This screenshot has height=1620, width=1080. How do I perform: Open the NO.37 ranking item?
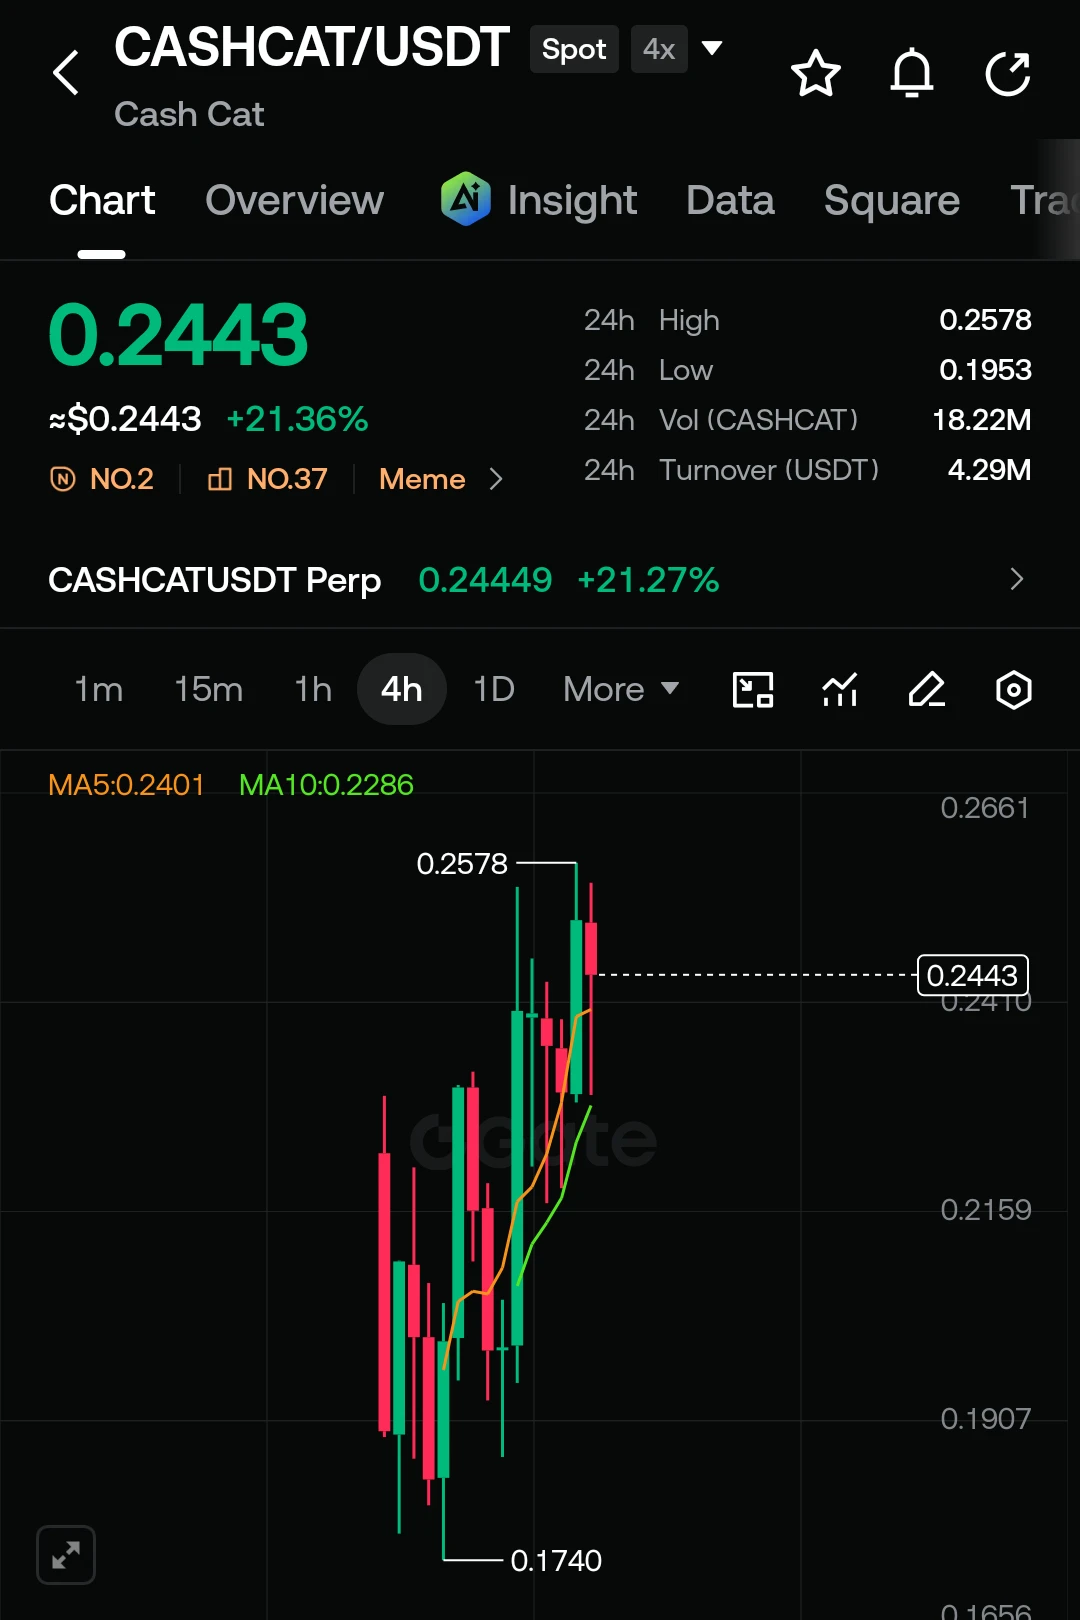pos(267,479)
